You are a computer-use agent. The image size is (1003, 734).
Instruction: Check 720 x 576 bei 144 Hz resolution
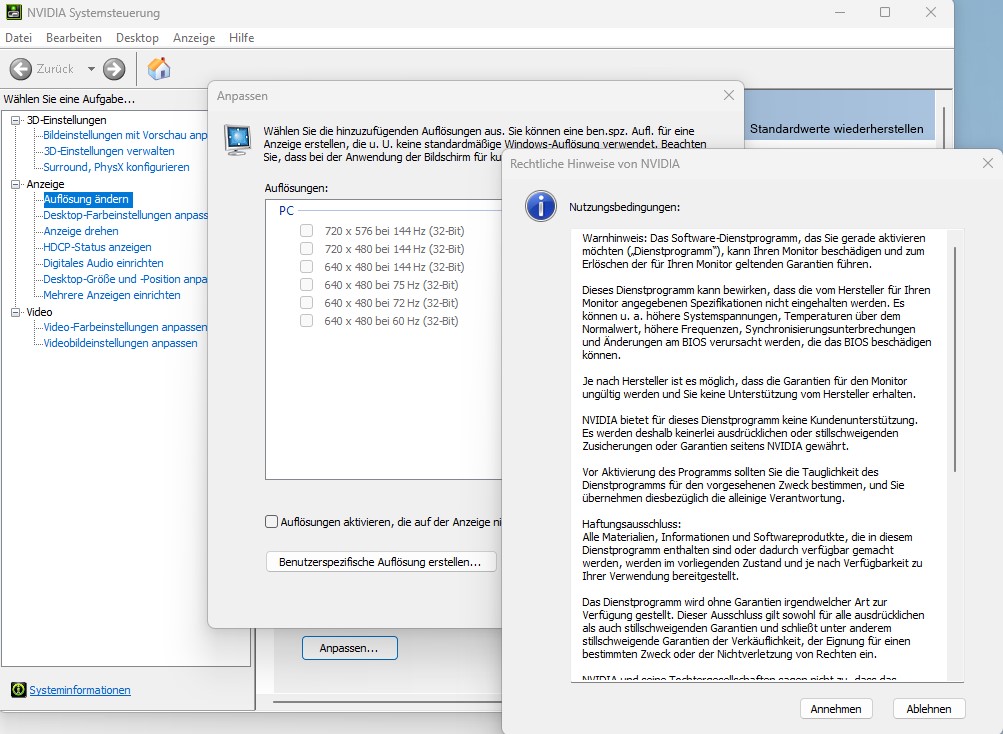(x=306, y=230)
